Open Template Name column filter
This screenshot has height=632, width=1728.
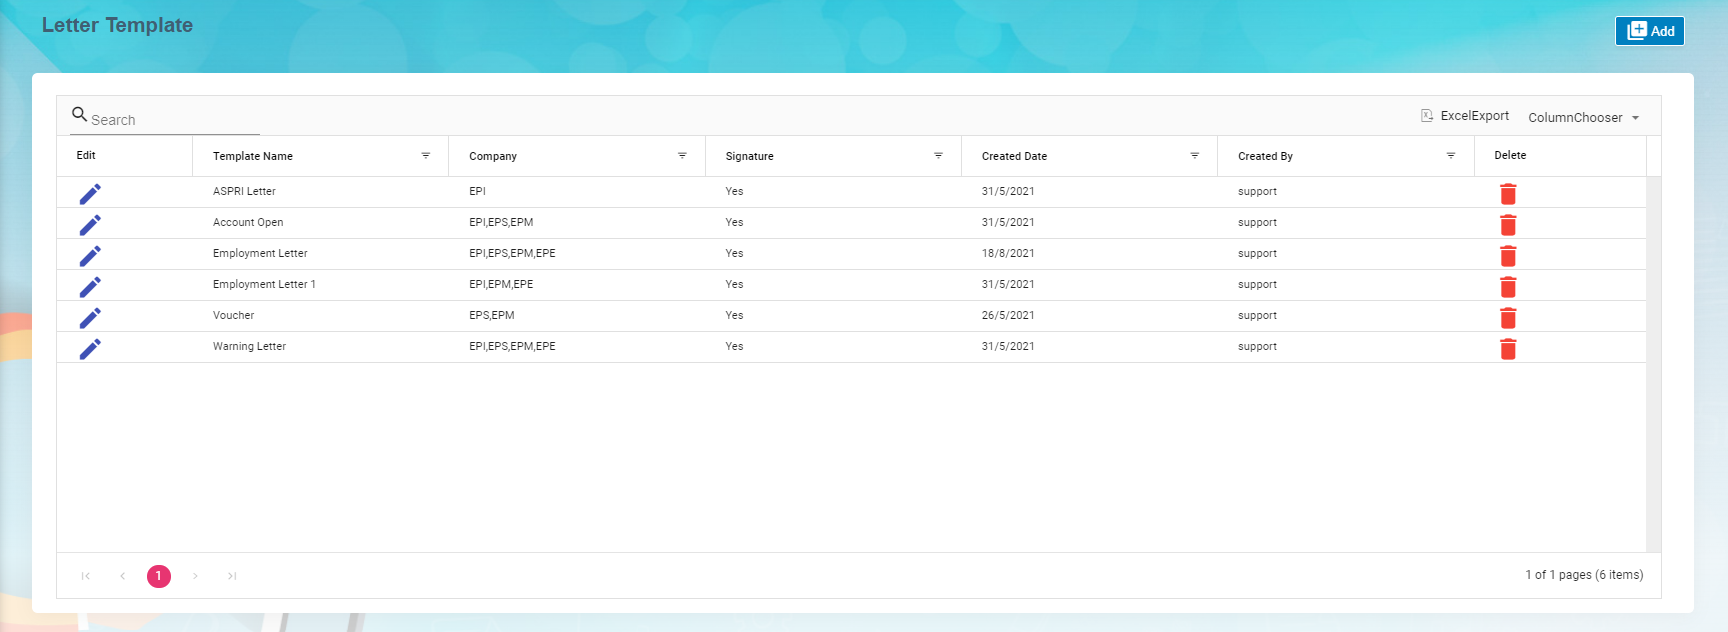point(426,156)
